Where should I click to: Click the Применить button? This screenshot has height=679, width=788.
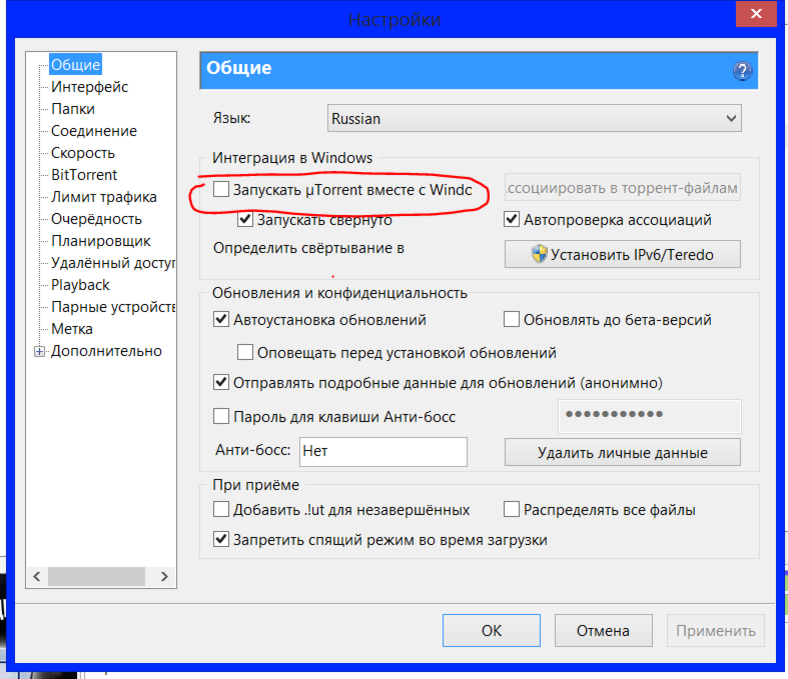click(716, 630)
